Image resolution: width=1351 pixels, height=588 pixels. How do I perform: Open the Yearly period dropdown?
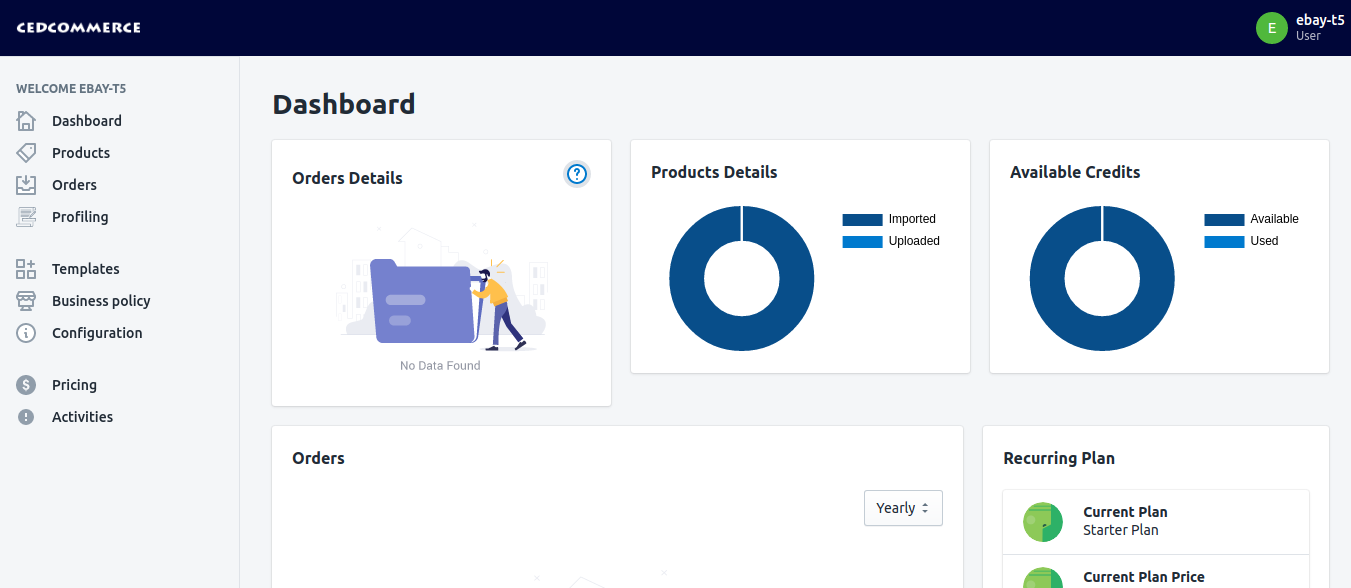(903, 508)
